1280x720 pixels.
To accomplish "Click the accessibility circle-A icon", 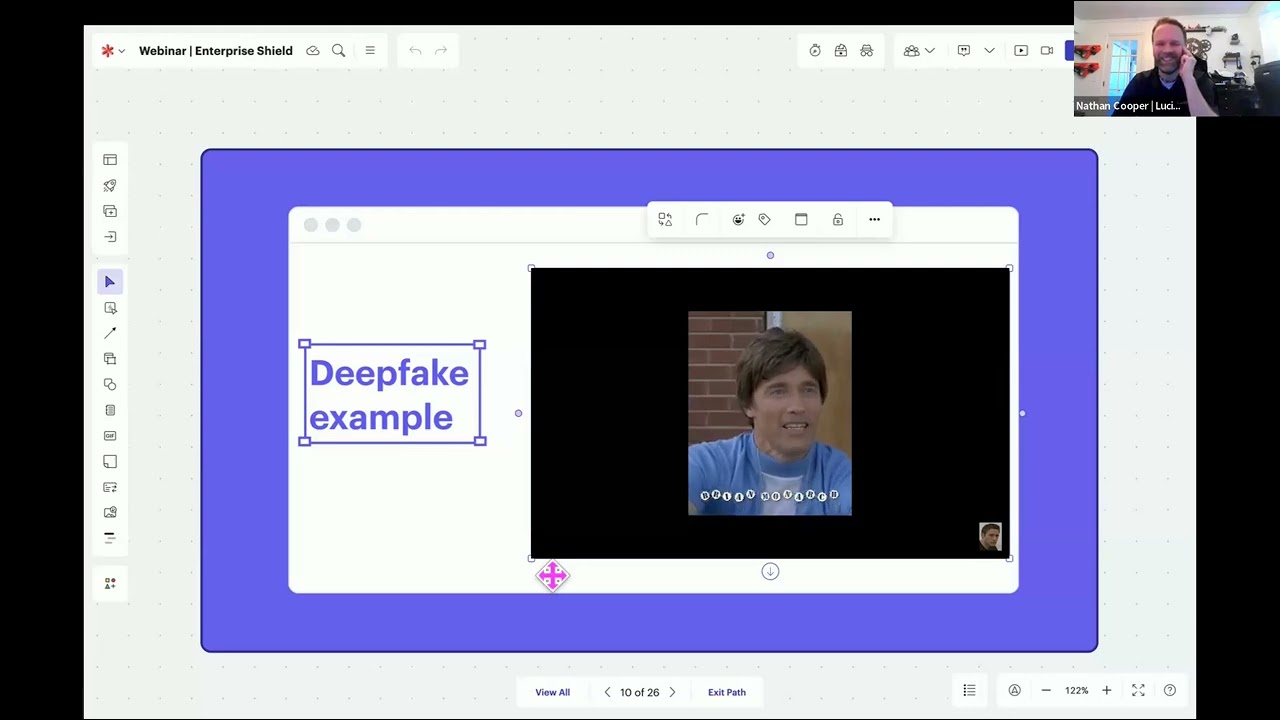I will point(1014,691).
